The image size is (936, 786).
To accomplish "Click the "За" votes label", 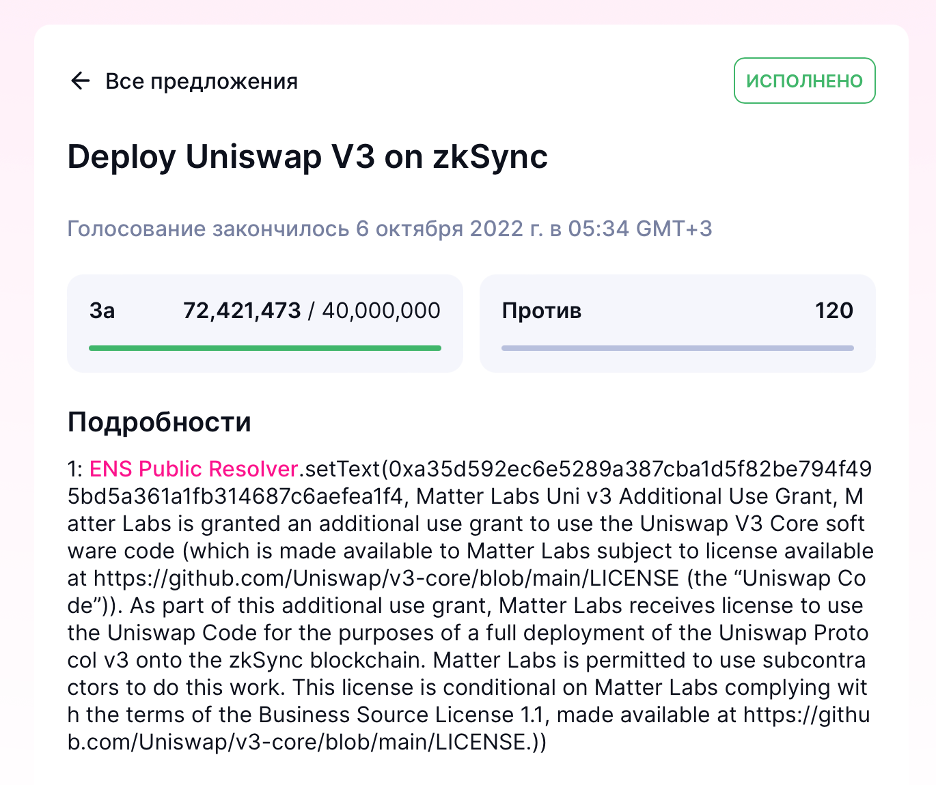I will point(102,311).
